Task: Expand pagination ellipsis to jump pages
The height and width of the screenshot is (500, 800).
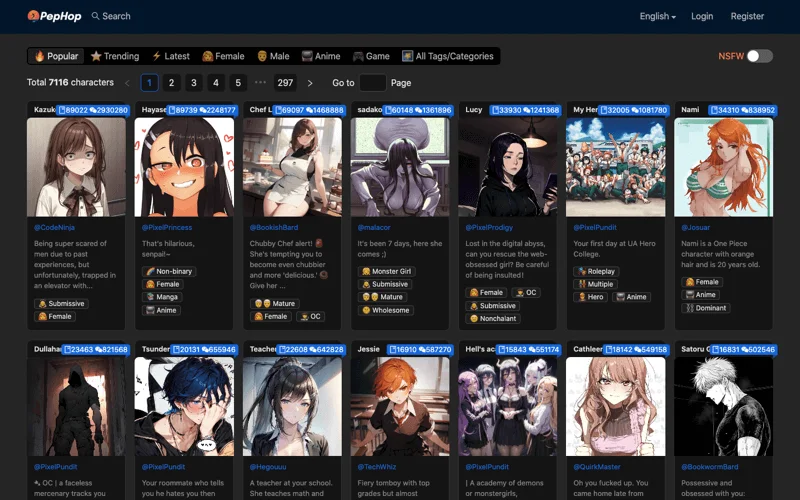Action: [x=260, y=83]
